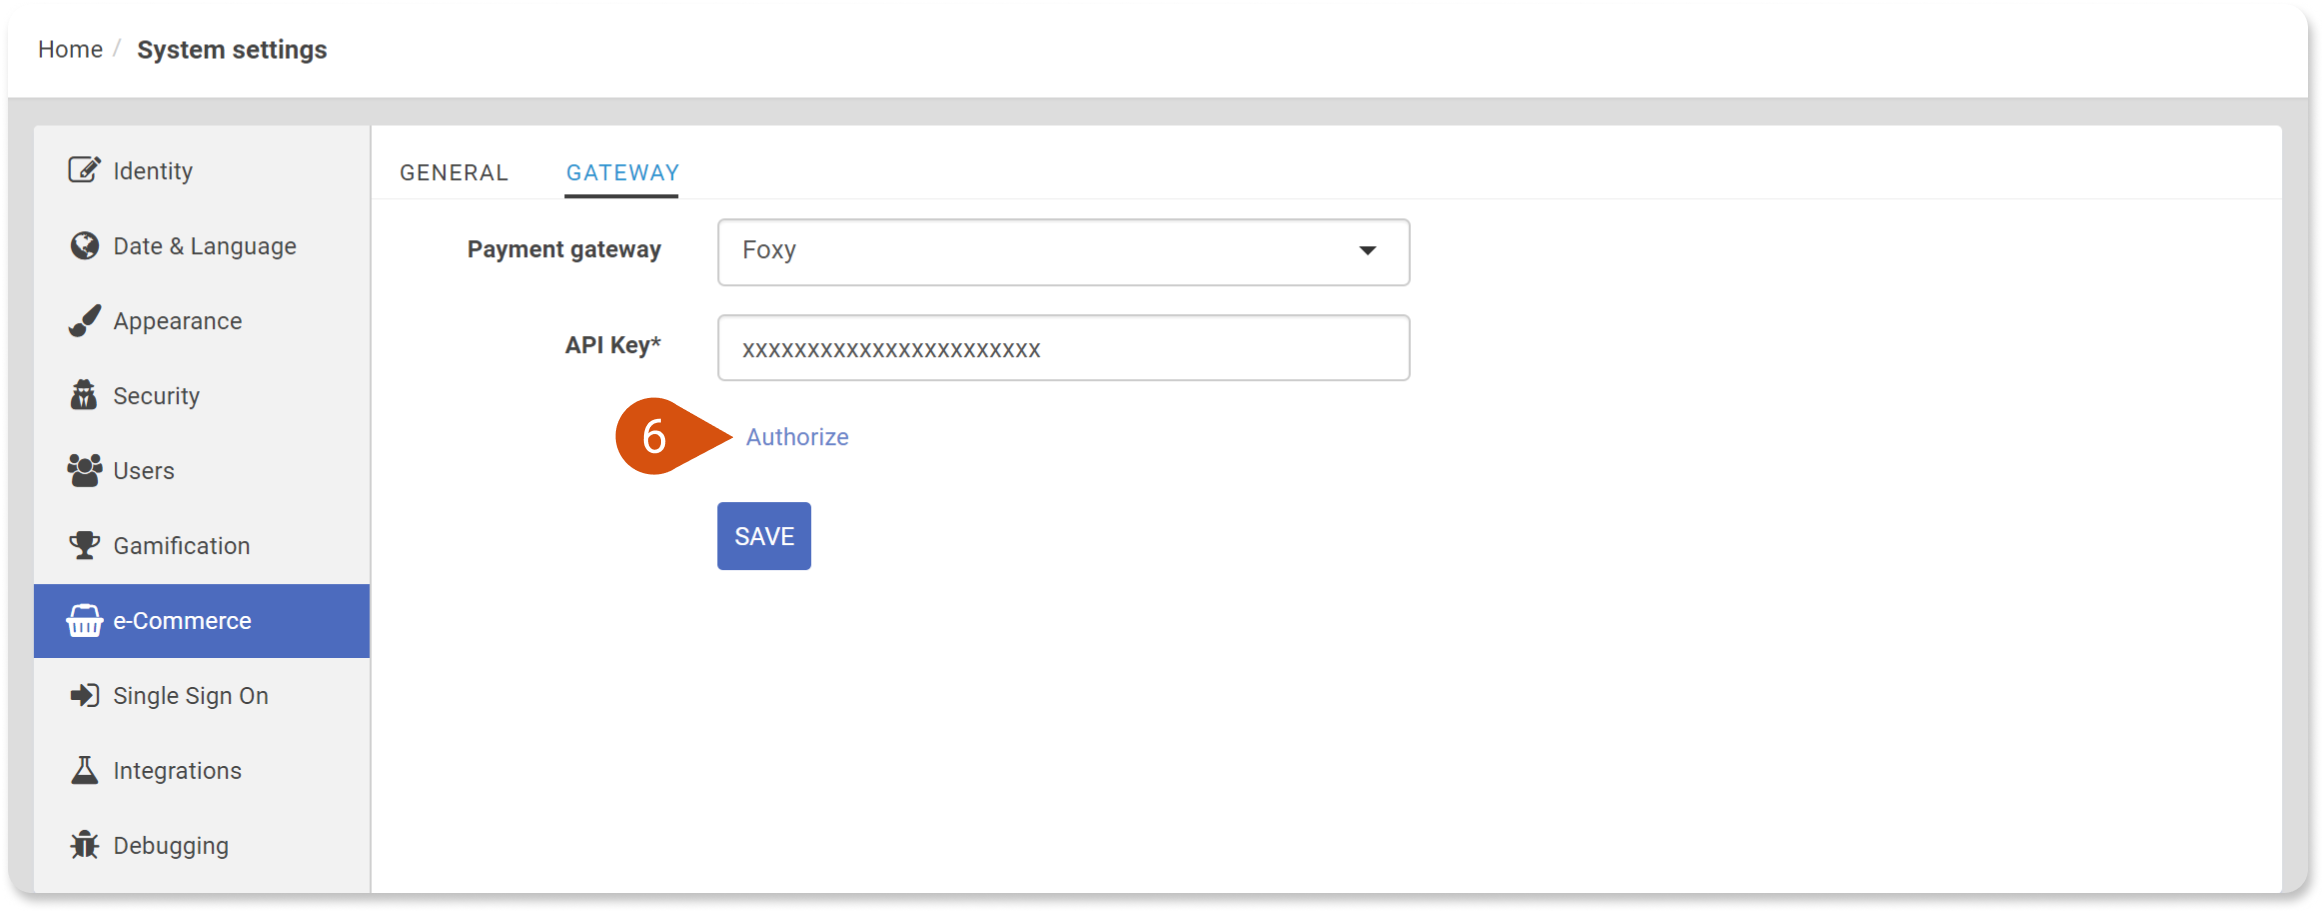This screenshot has height=913, width=2324.
Task: Select the Gamification trophy icon
Action: click(x=84, y=545)
